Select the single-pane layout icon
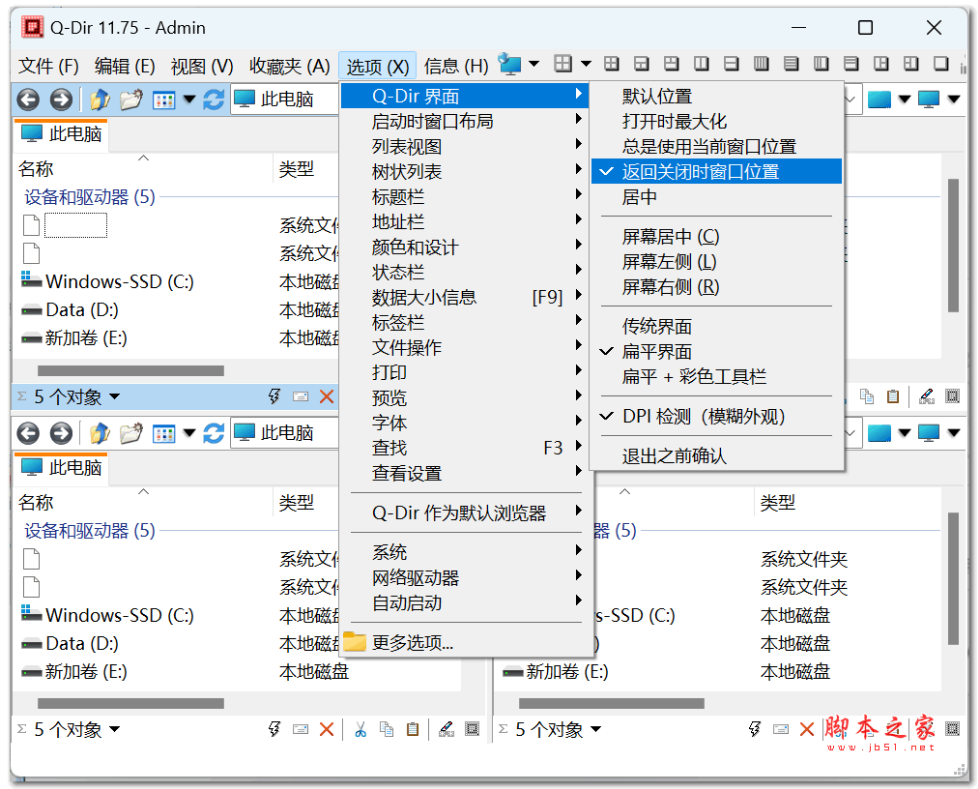978x789 pixels. click(x=941, y=64)
